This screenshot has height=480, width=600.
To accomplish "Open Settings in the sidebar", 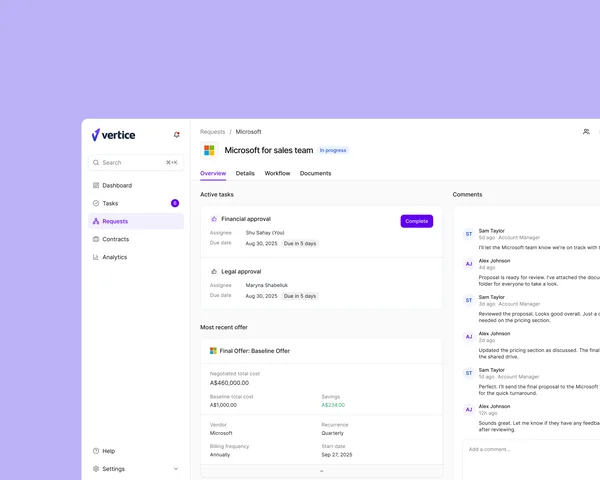I will pos(136,469).
